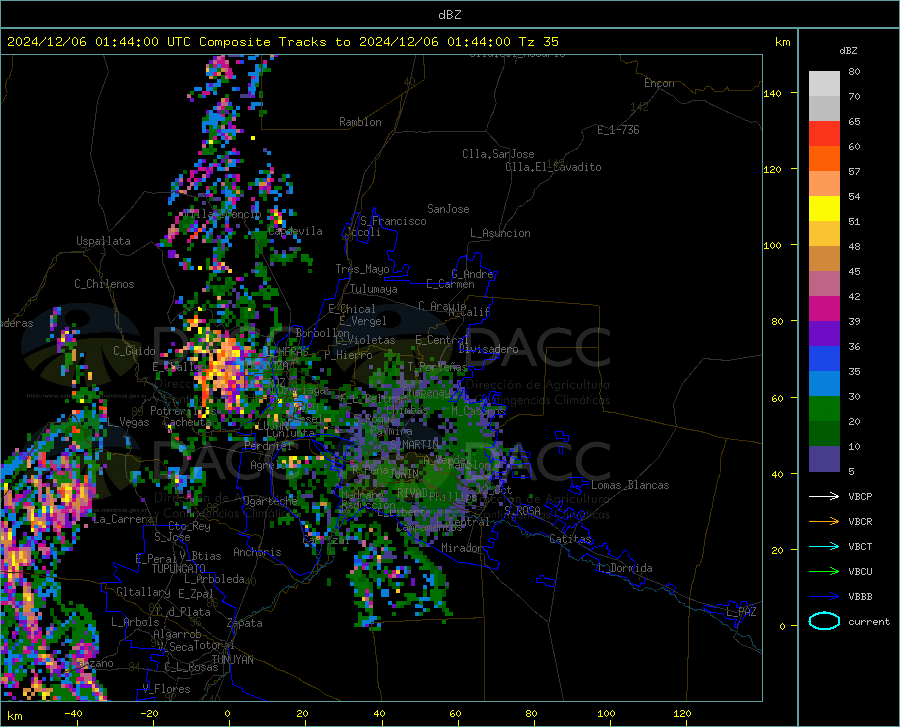Click the Clla.El_Cavadito map label
This screenshot has height=727, width=900.
tap(553, 167)
